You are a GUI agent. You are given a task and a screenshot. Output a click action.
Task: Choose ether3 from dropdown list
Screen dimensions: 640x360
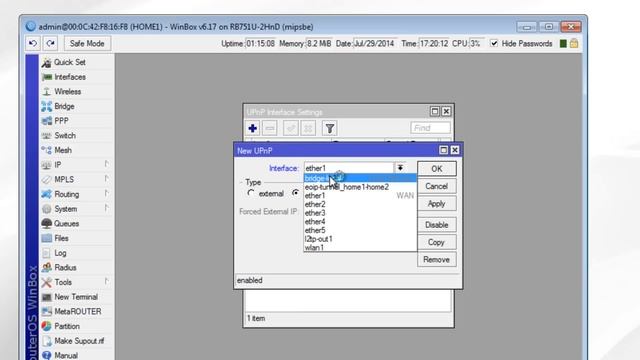pos(360,213)
